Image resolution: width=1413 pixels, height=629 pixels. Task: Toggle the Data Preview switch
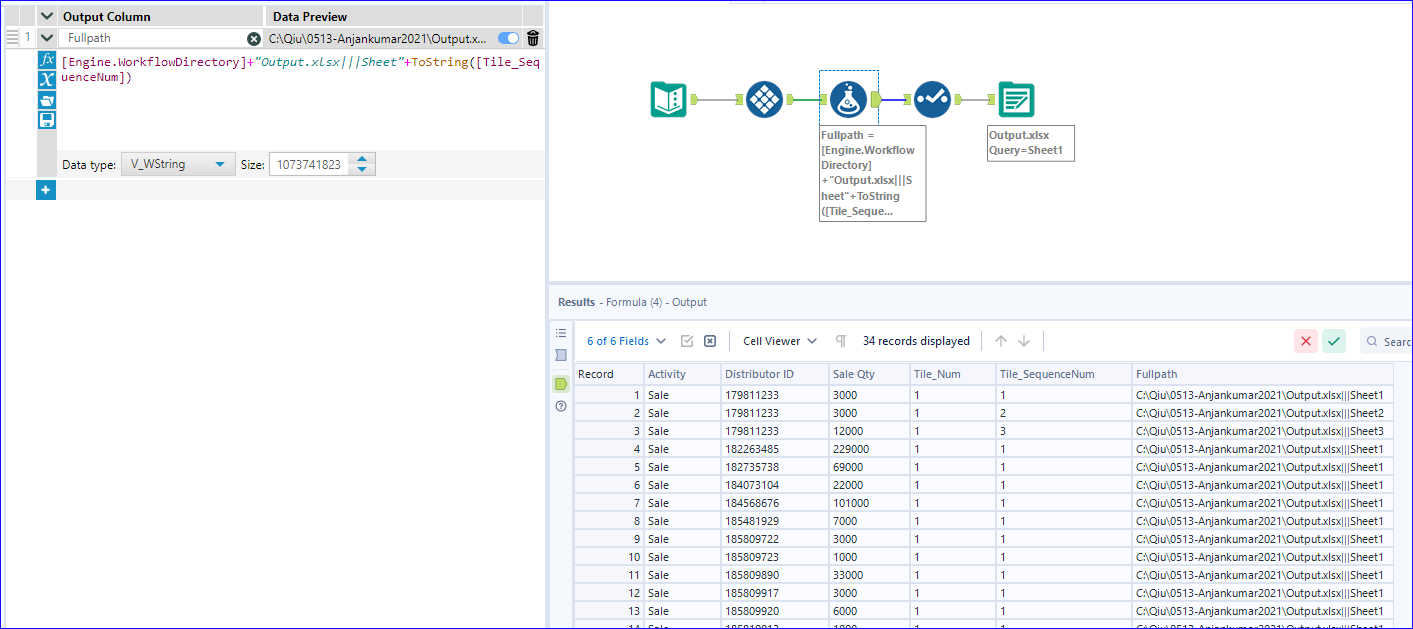509,37
